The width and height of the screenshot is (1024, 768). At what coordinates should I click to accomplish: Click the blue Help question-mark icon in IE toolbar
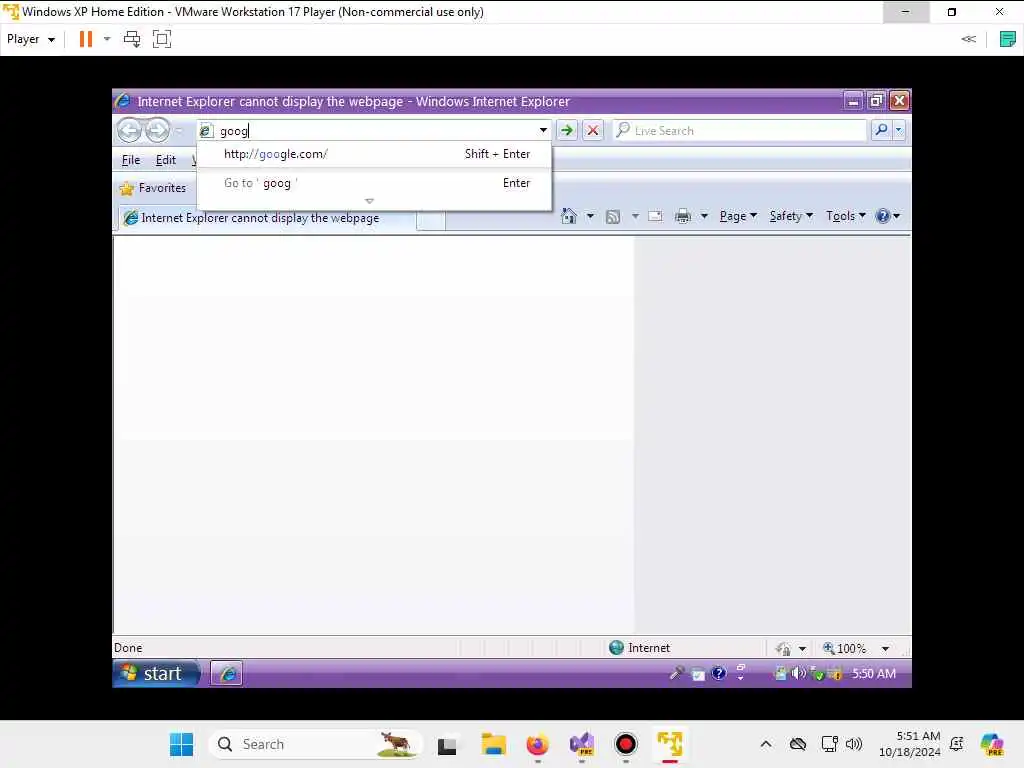click(x=882, y=216)
